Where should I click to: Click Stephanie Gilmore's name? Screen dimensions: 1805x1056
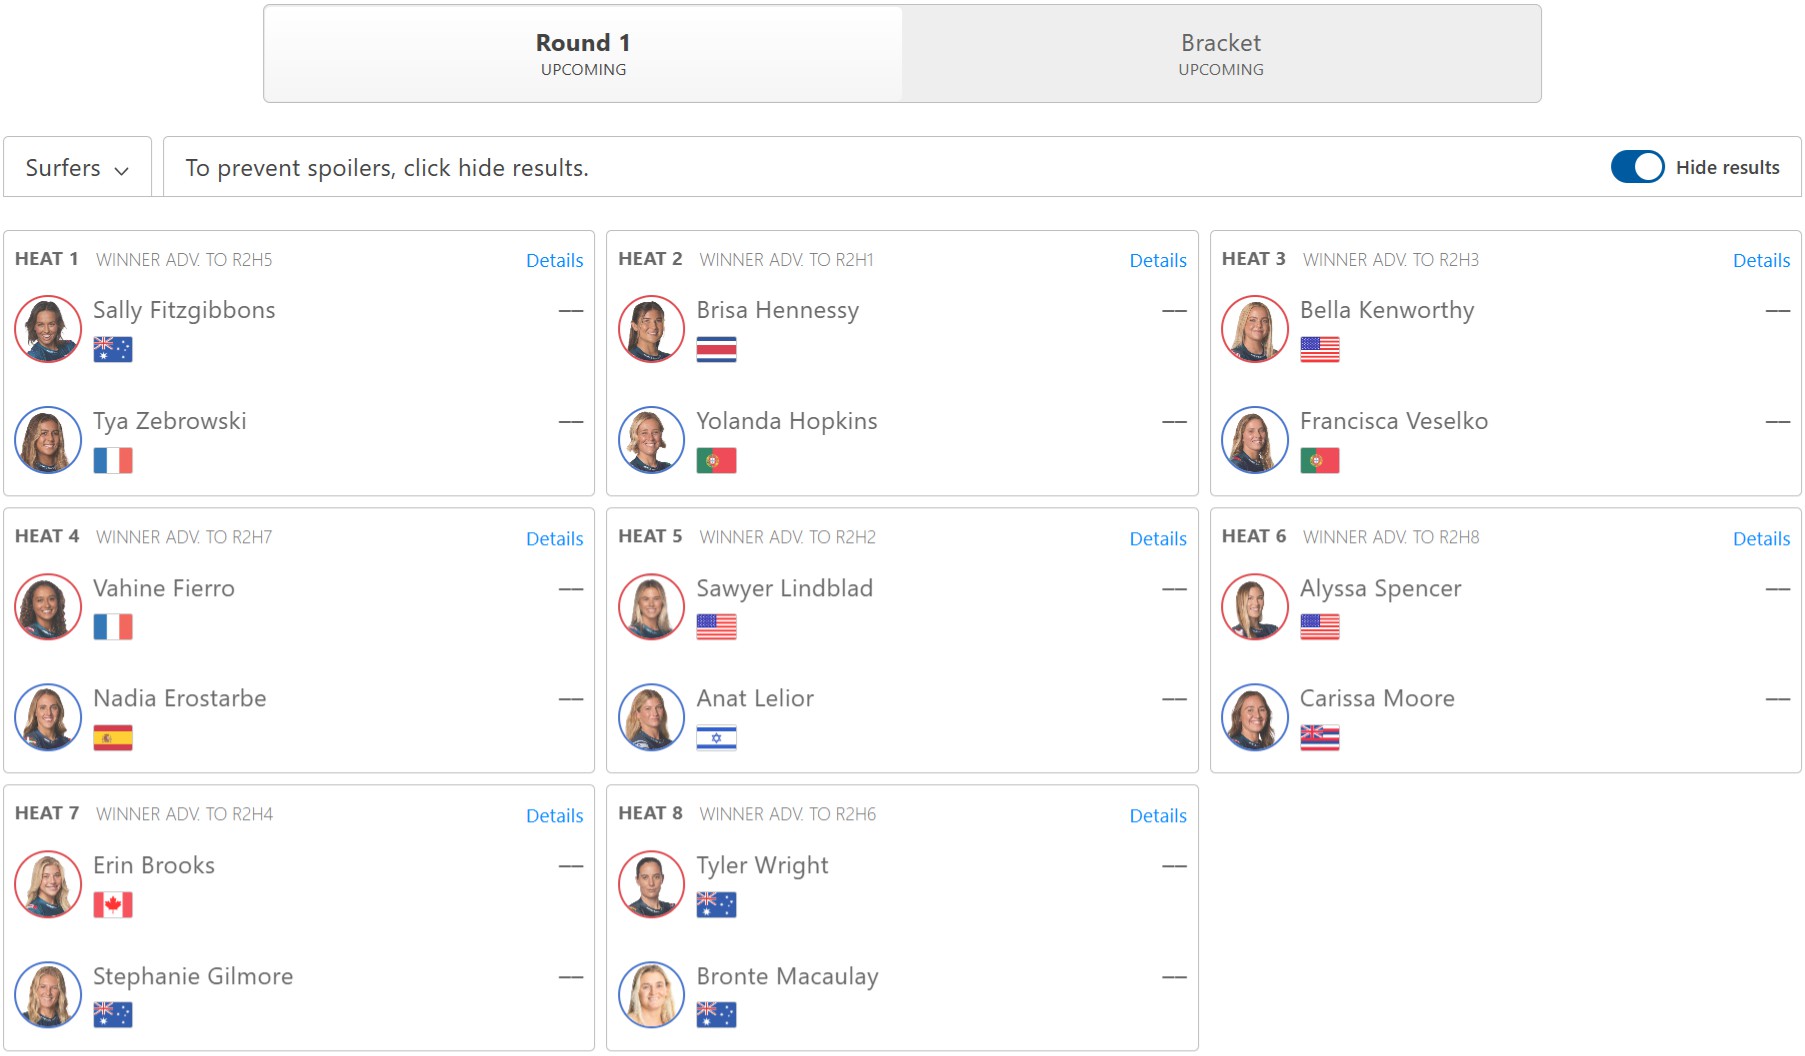(193, 976)
